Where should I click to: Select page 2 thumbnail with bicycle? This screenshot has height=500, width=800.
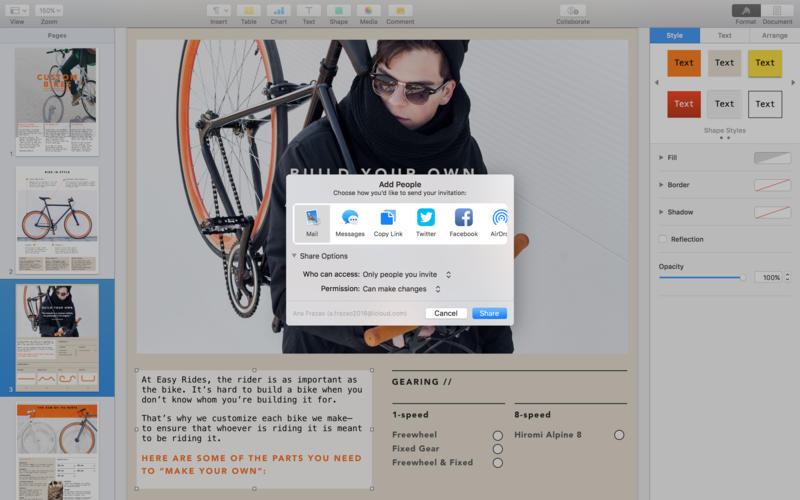coord(57,220)
